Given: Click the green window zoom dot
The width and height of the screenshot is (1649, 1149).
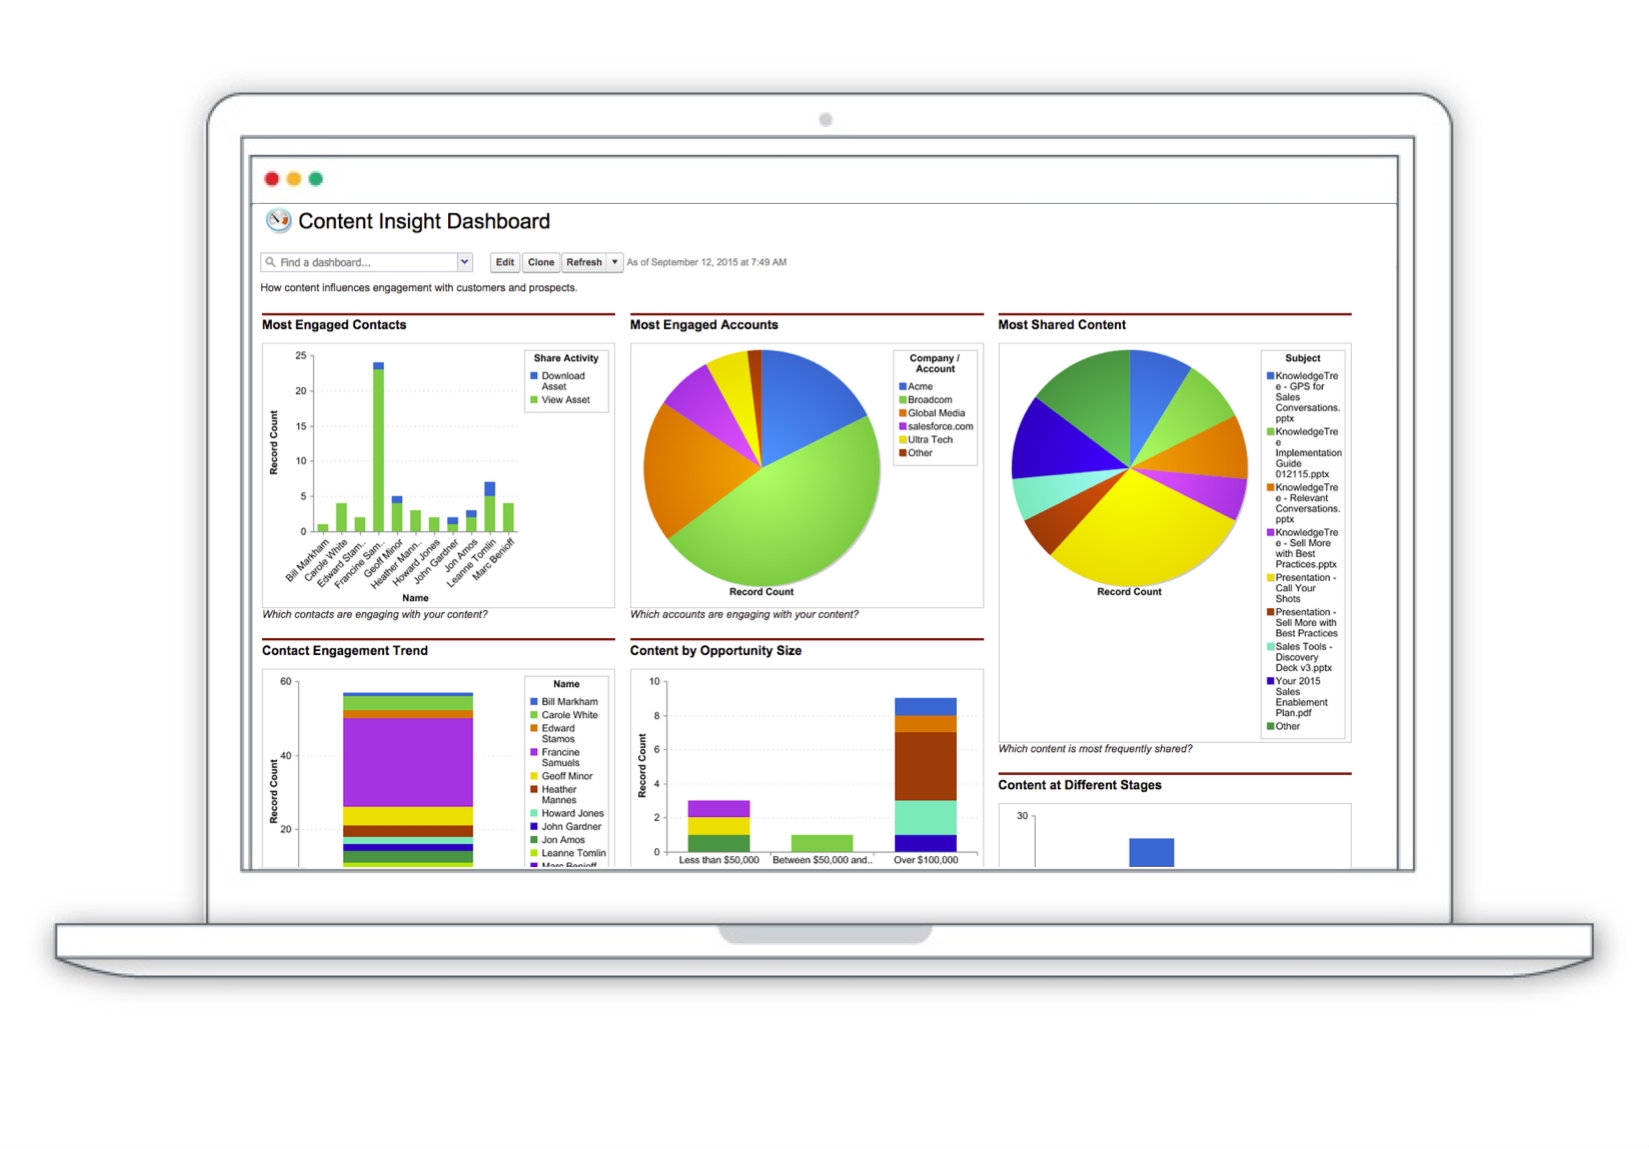Looking at the screenshot, I should pyautogui.click(x=316, y=179).
